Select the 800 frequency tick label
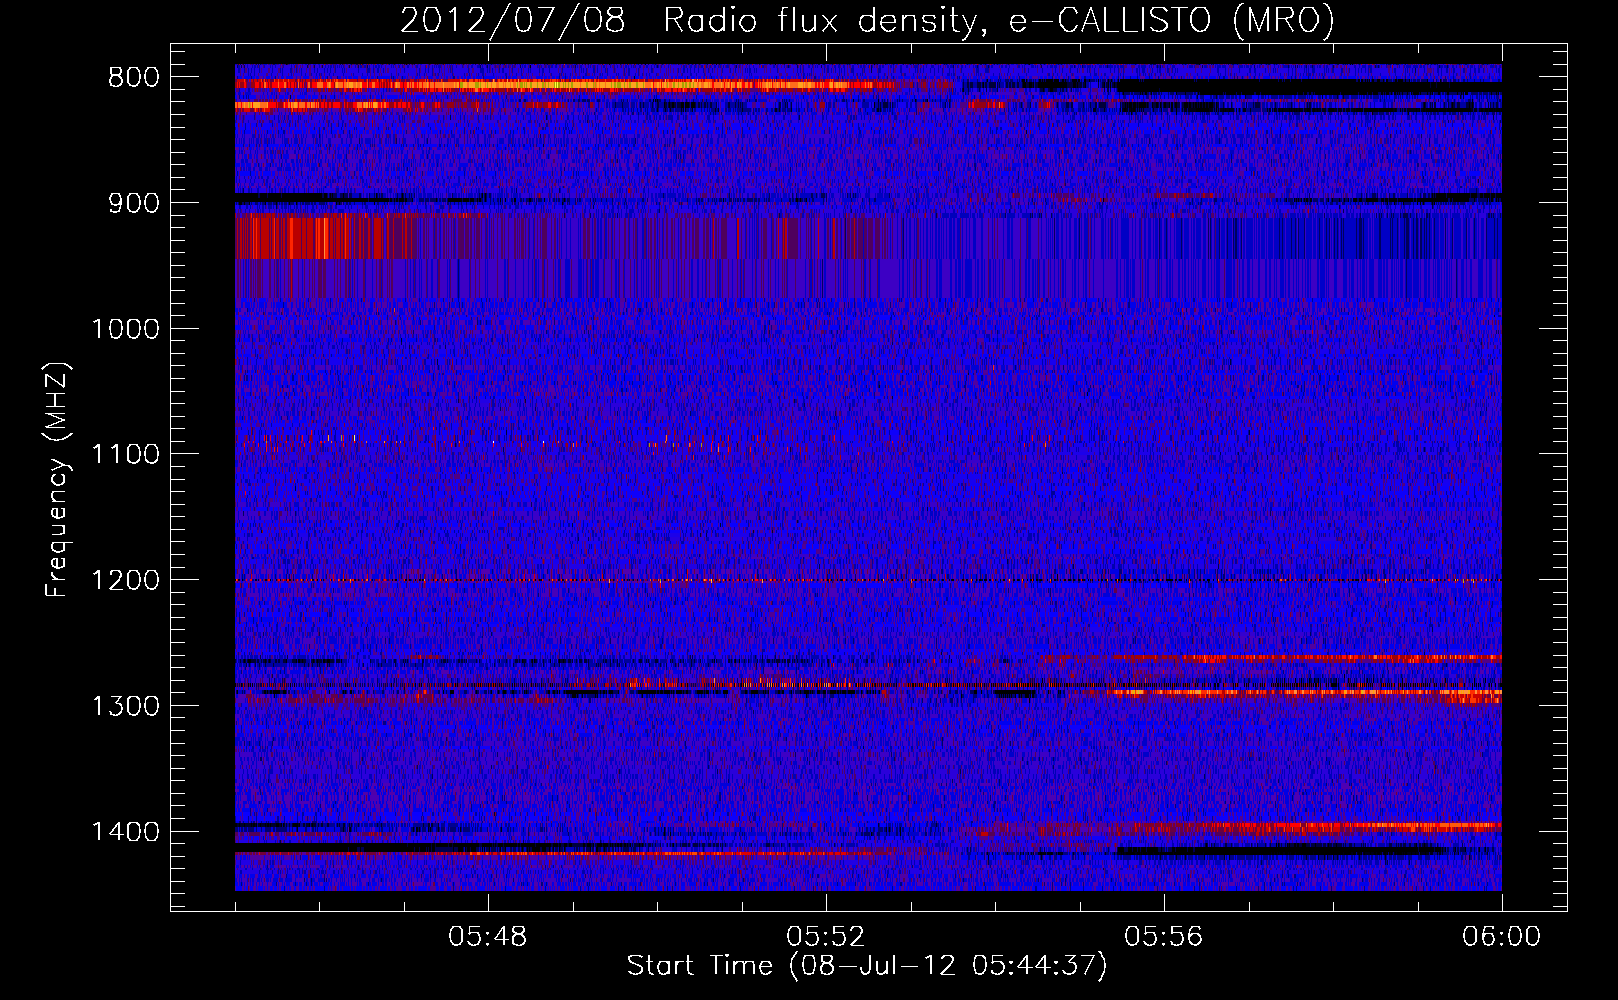 [134, 78]
